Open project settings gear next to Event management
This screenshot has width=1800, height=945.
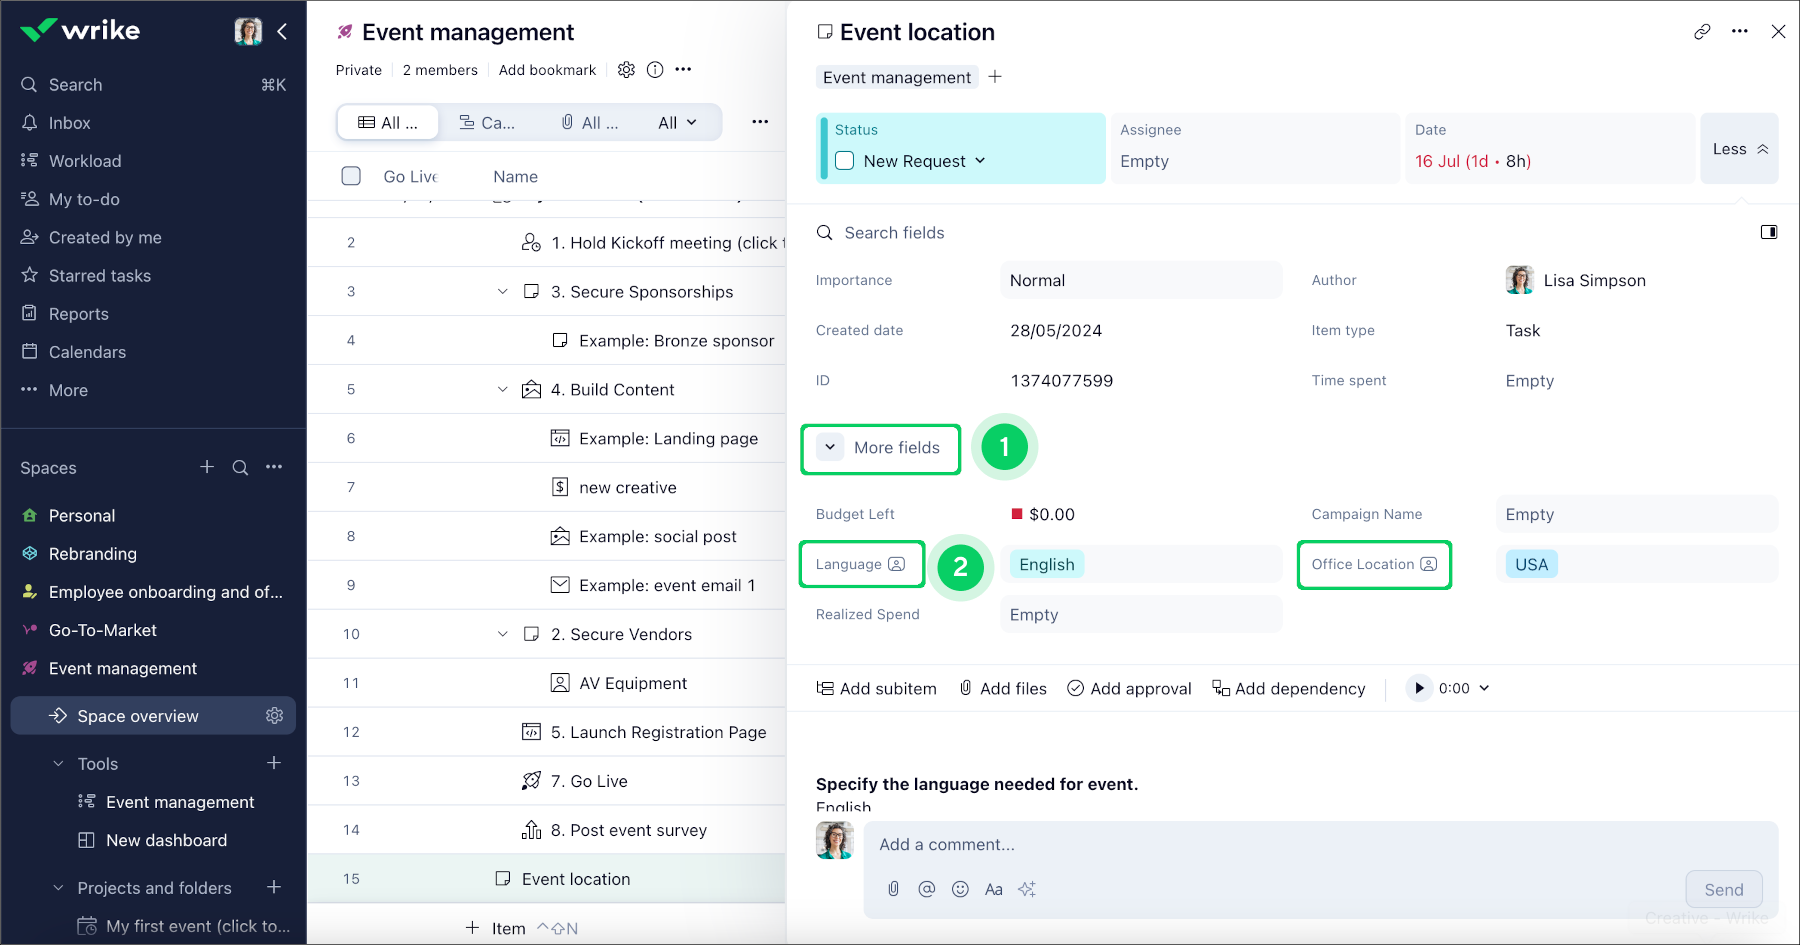[x=627, y=69]
